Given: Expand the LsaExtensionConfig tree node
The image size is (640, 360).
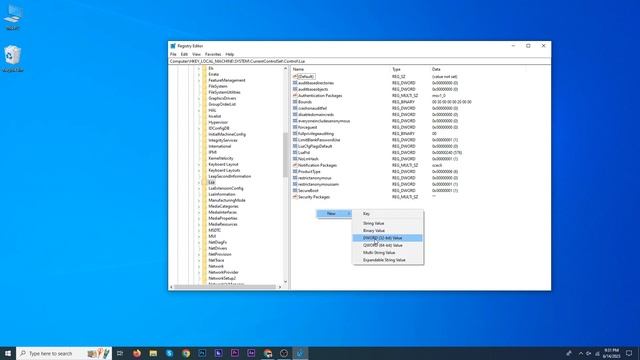Looking at the screenshot, I should coord(199,189).
